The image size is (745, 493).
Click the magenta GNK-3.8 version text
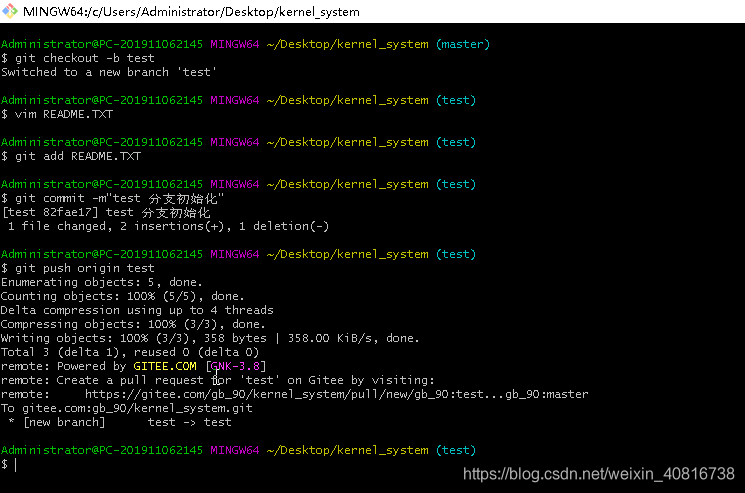(x=235, y=366)
